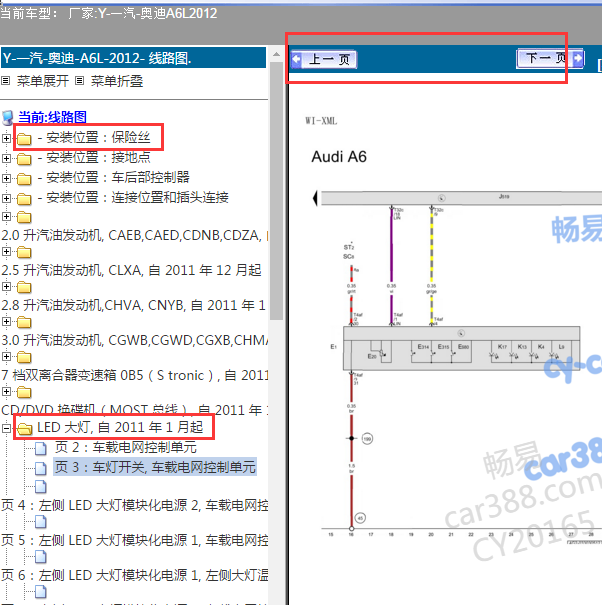This screenshot has height=605, width=602.
Task: Click the computer icon beside 当前:线路图
Action: point(8,117)
